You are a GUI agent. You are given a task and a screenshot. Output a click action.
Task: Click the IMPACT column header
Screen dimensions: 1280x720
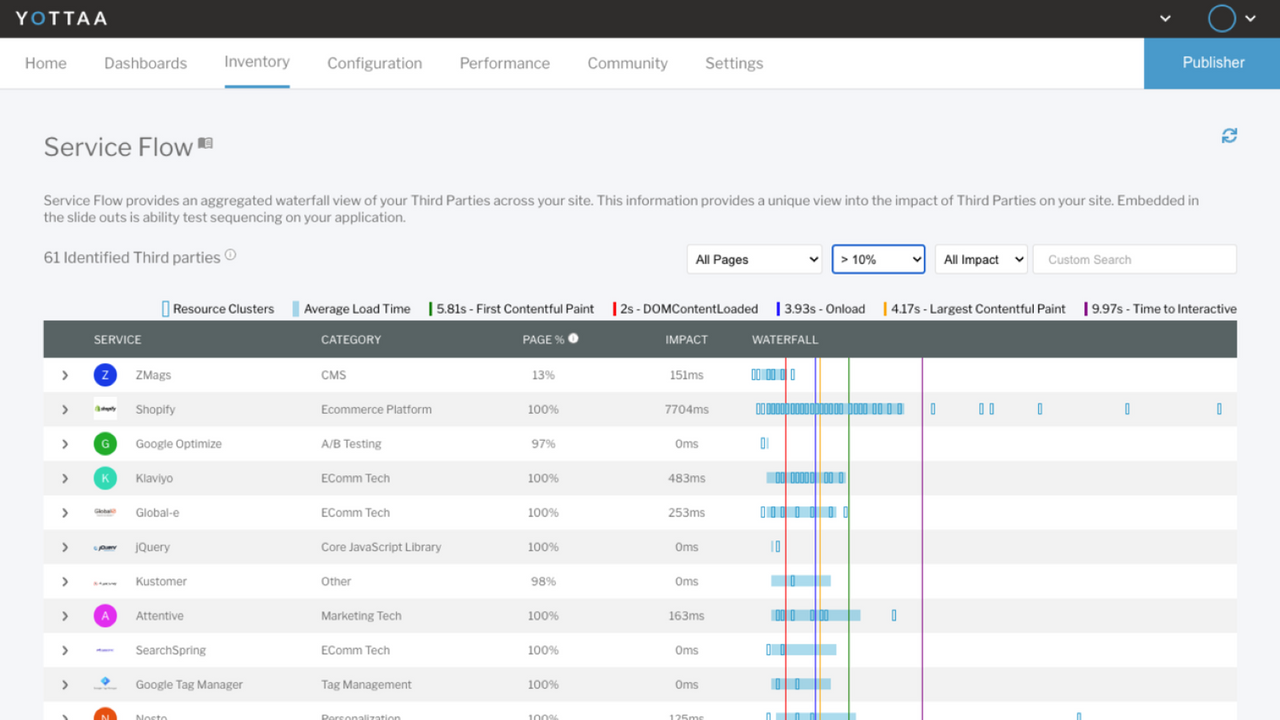[x=686, y=340]
